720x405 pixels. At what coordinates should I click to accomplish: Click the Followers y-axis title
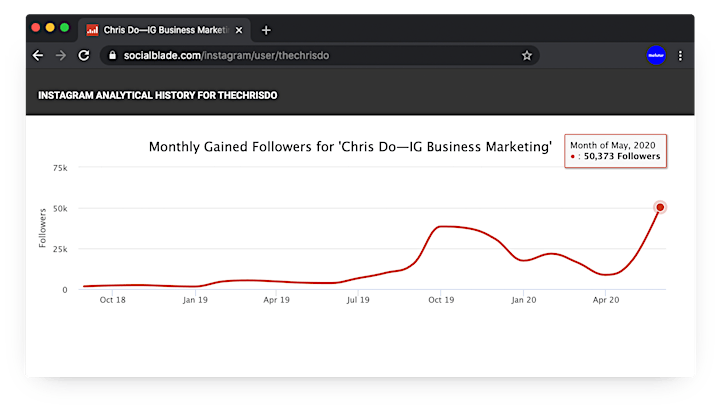coord(43,228)
